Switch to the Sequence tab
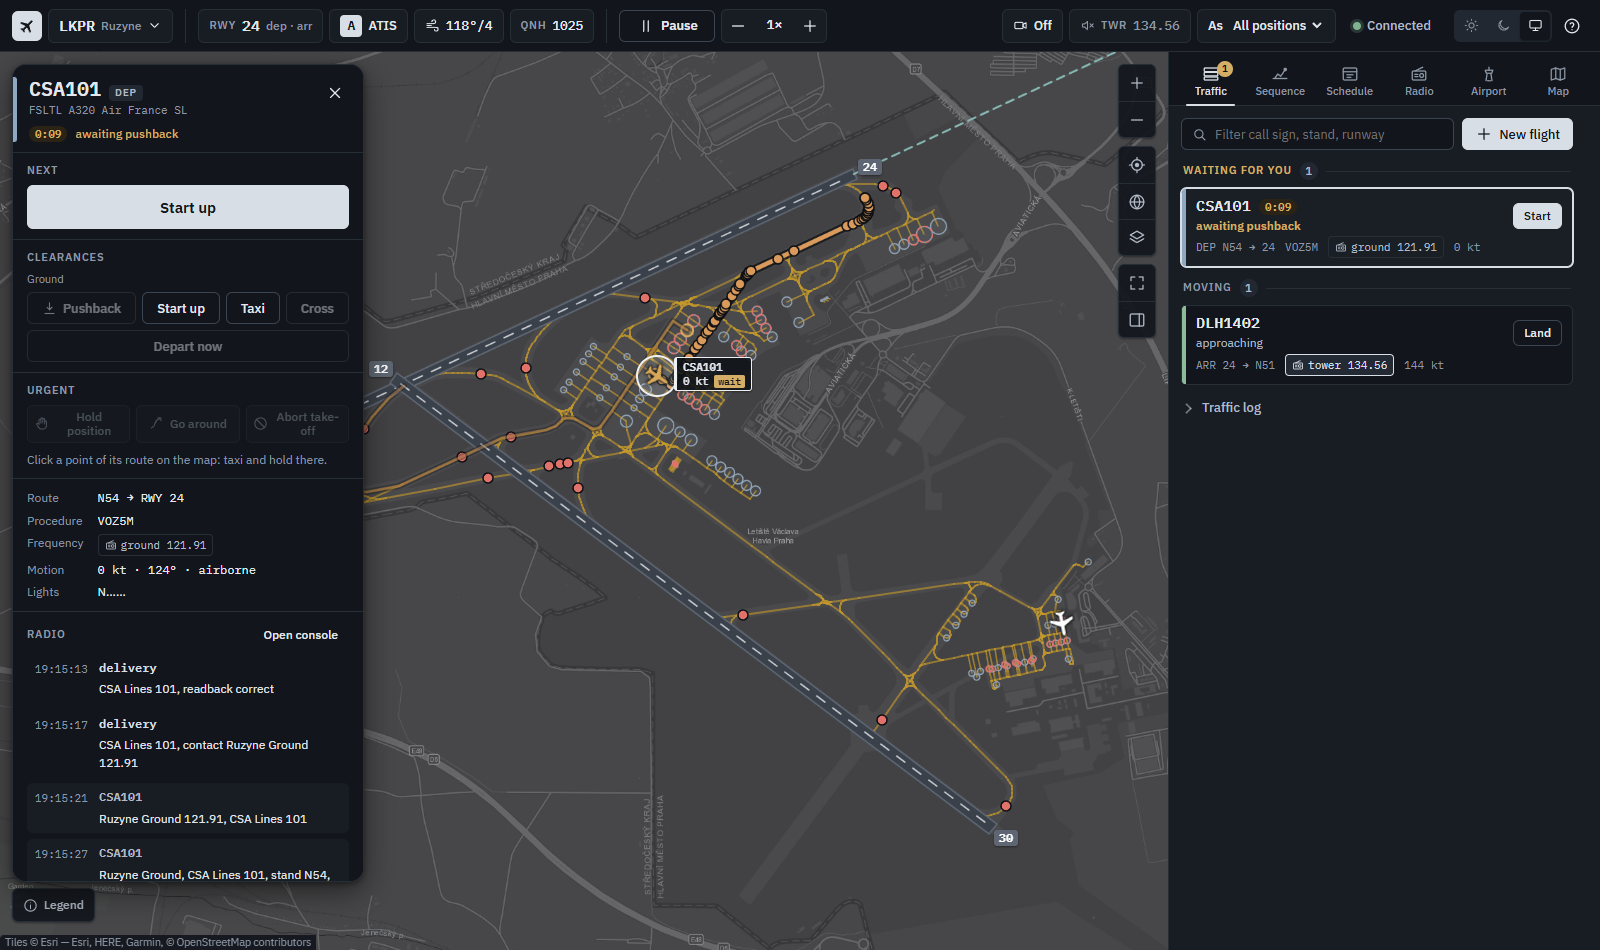This screenshot has height=950, width=1600. coord(1280,81)
